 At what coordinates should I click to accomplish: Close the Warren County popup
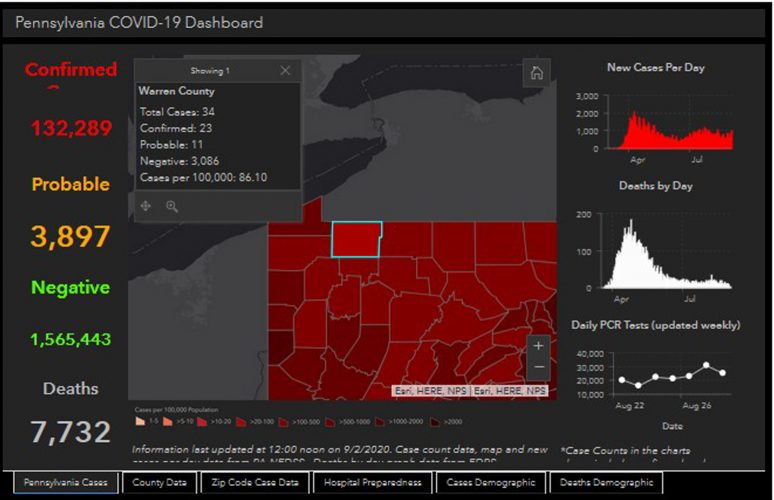285,71
